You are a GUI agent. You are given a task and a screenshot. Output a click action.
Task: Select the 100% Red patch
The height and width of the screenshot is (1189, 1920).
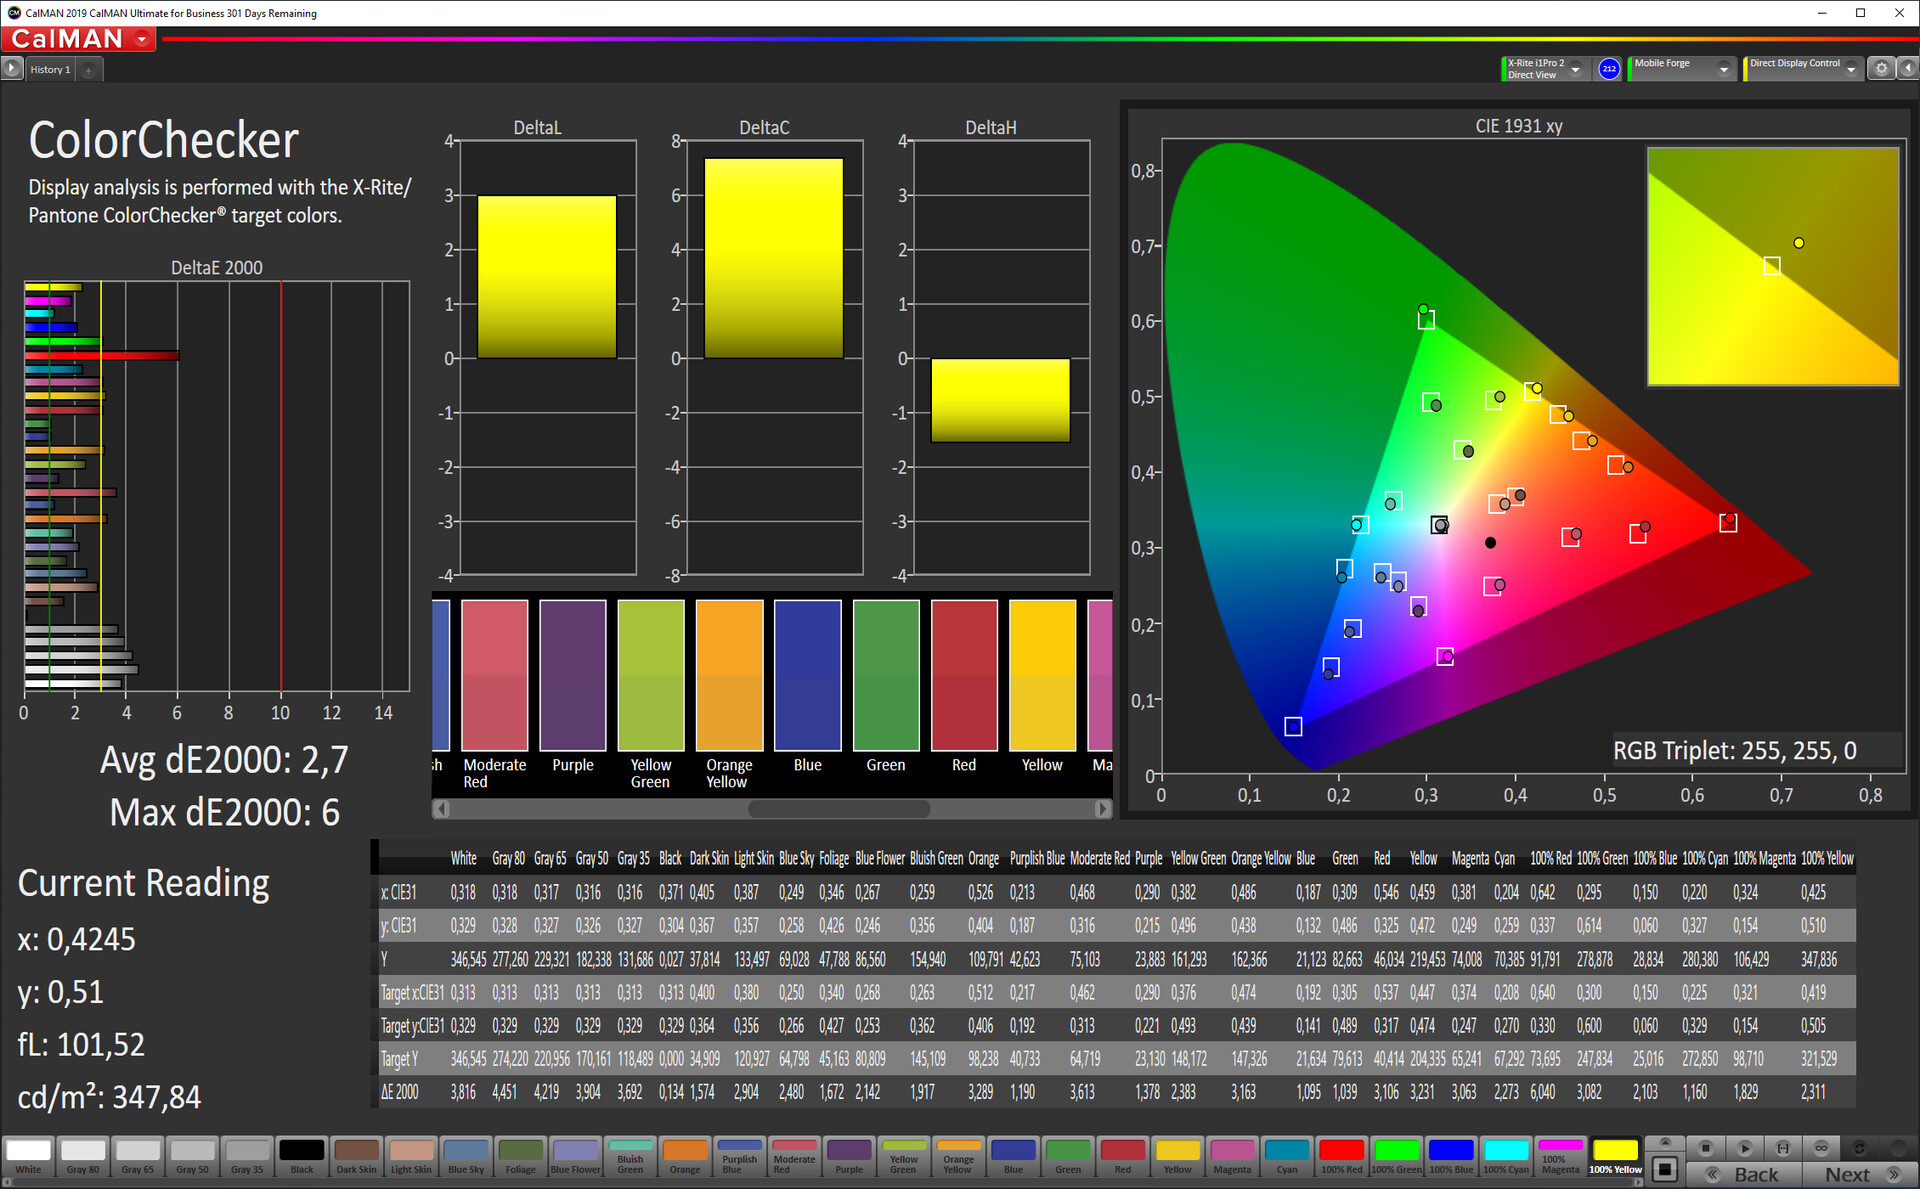coord(1341,1156)
